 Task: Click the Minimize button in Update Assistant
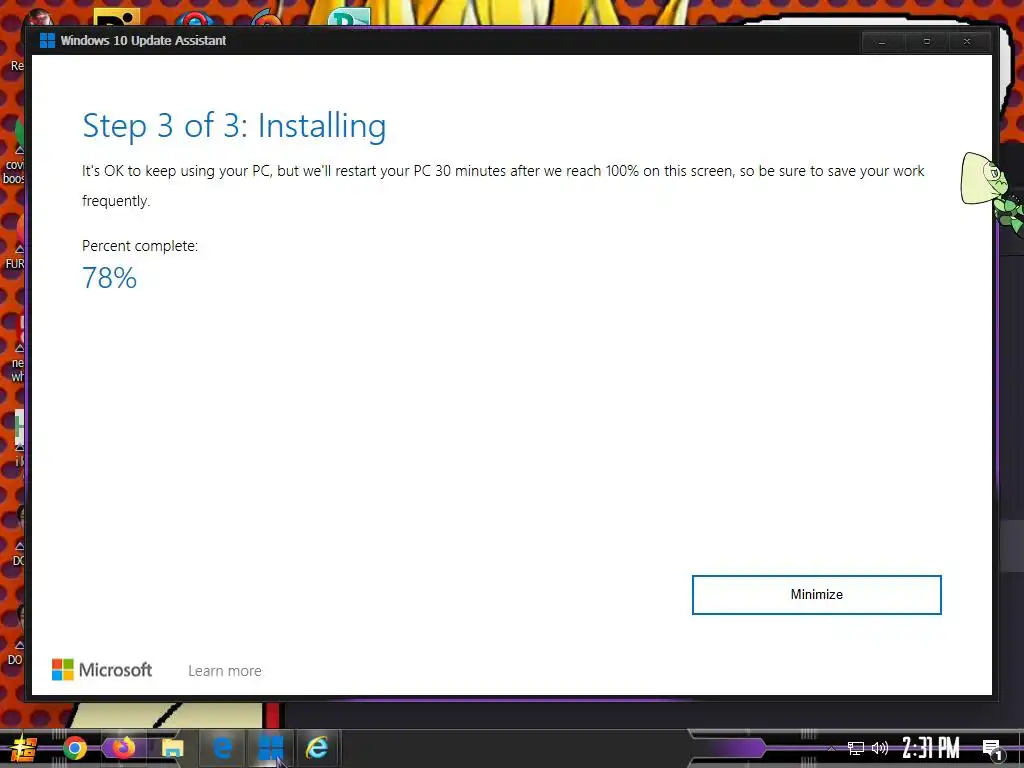816,594
